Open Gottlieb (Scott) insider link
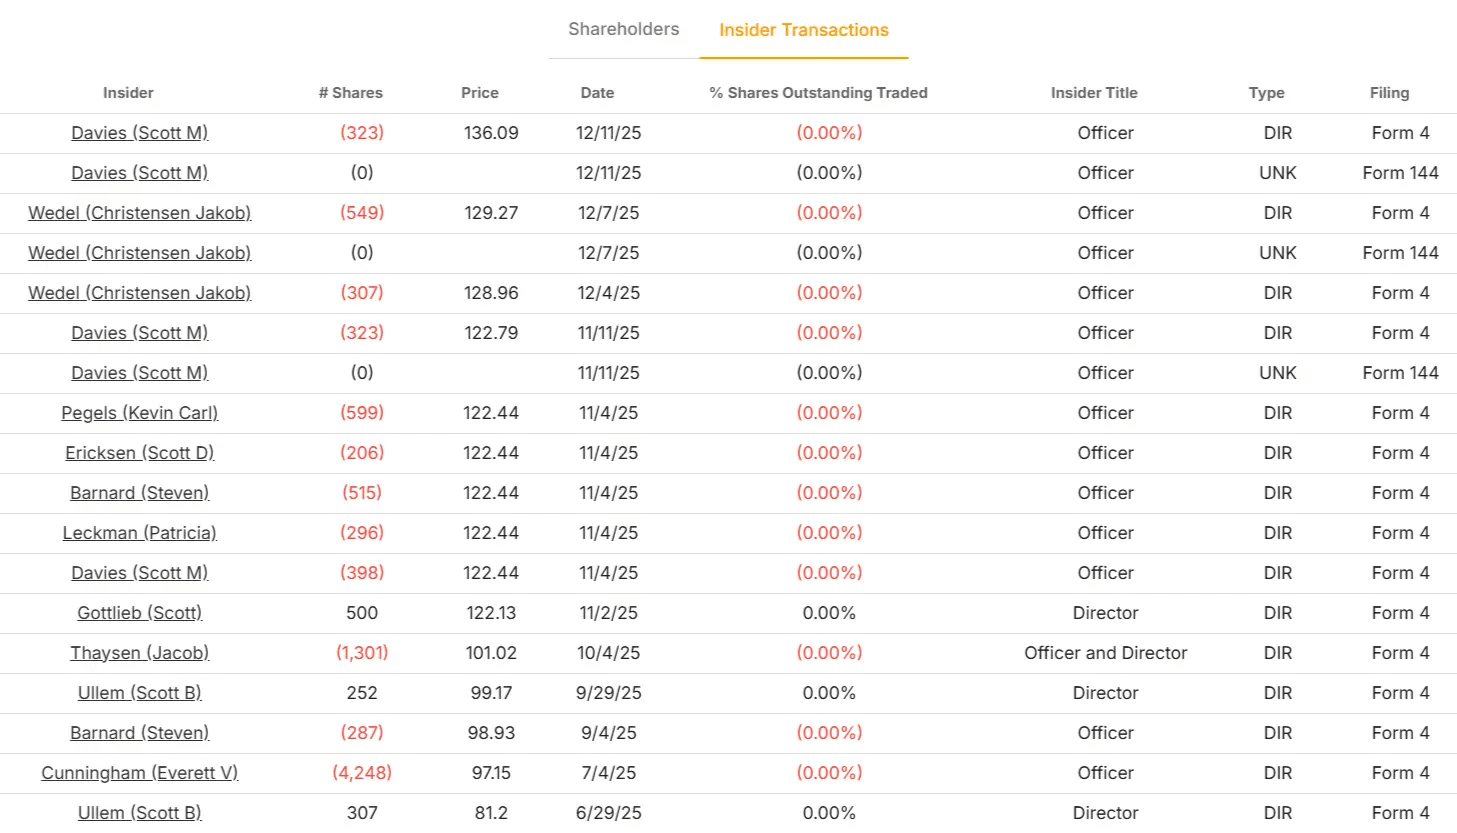 coord(140,613)
